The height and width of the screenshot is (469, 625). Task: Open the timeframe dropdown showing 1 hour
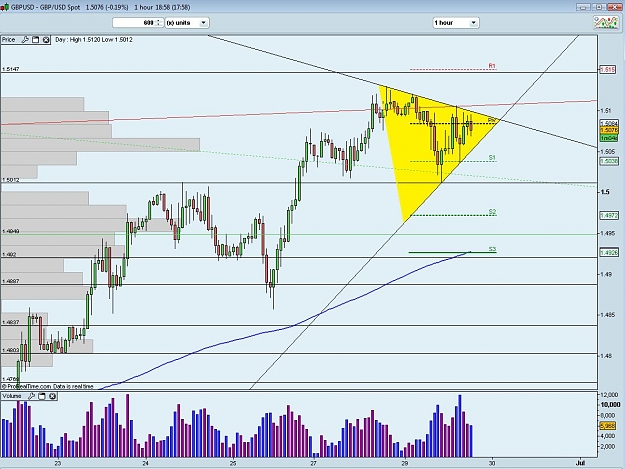(456, 23)
